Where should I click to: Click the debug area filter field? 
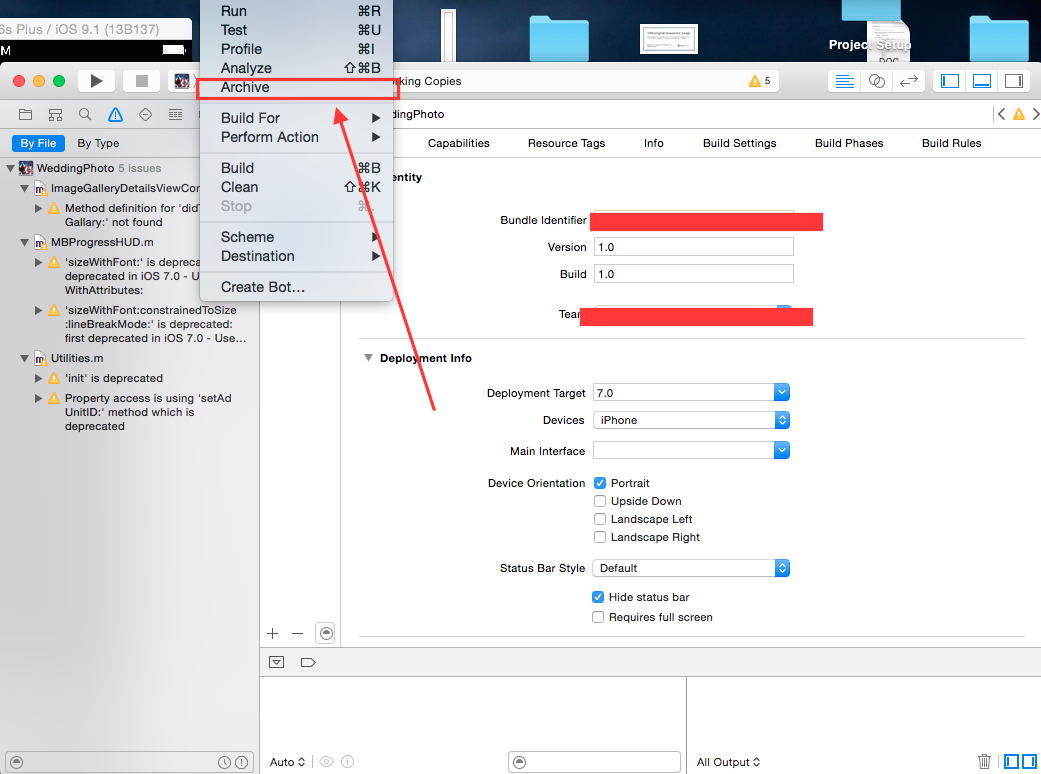pos(594,762)
